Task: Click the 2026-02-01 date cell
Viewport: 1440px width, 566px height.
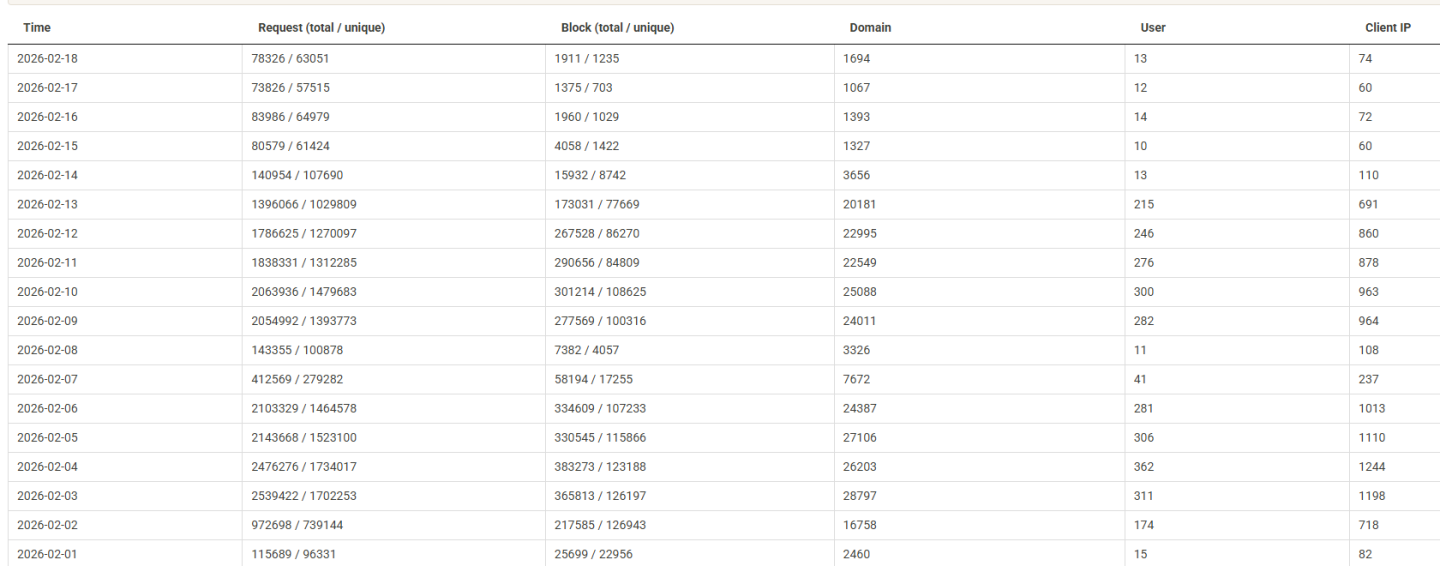Action: [x=47, y=554]
